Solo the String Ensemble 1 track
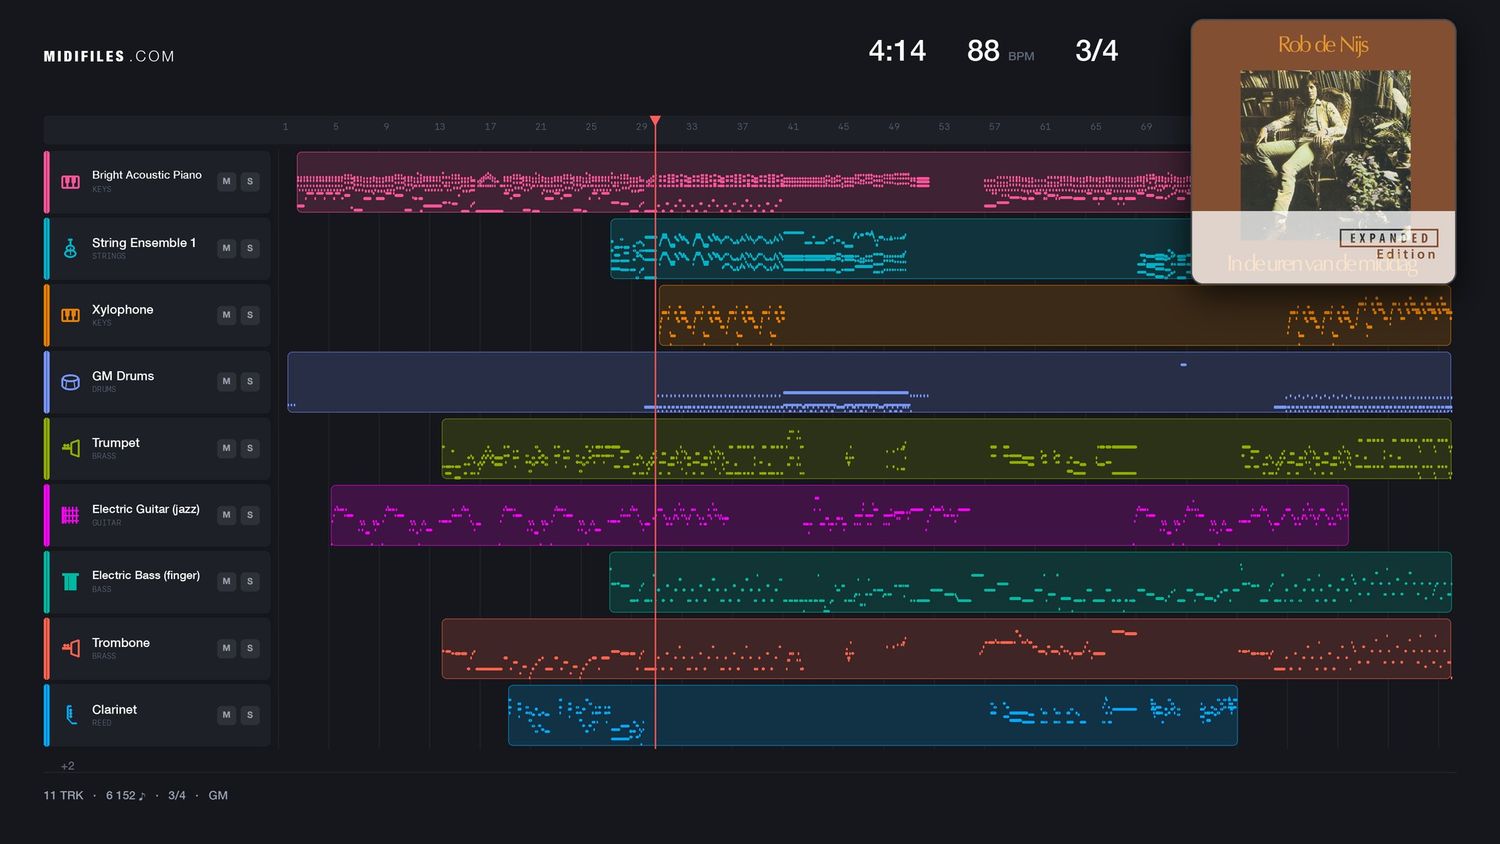1500x844 pixels. click(x=250, y=248)
